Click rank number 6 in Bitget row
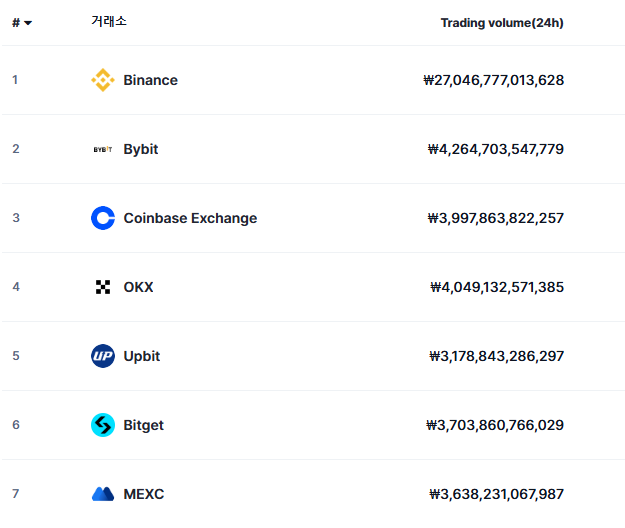 [x=16, y=424]
